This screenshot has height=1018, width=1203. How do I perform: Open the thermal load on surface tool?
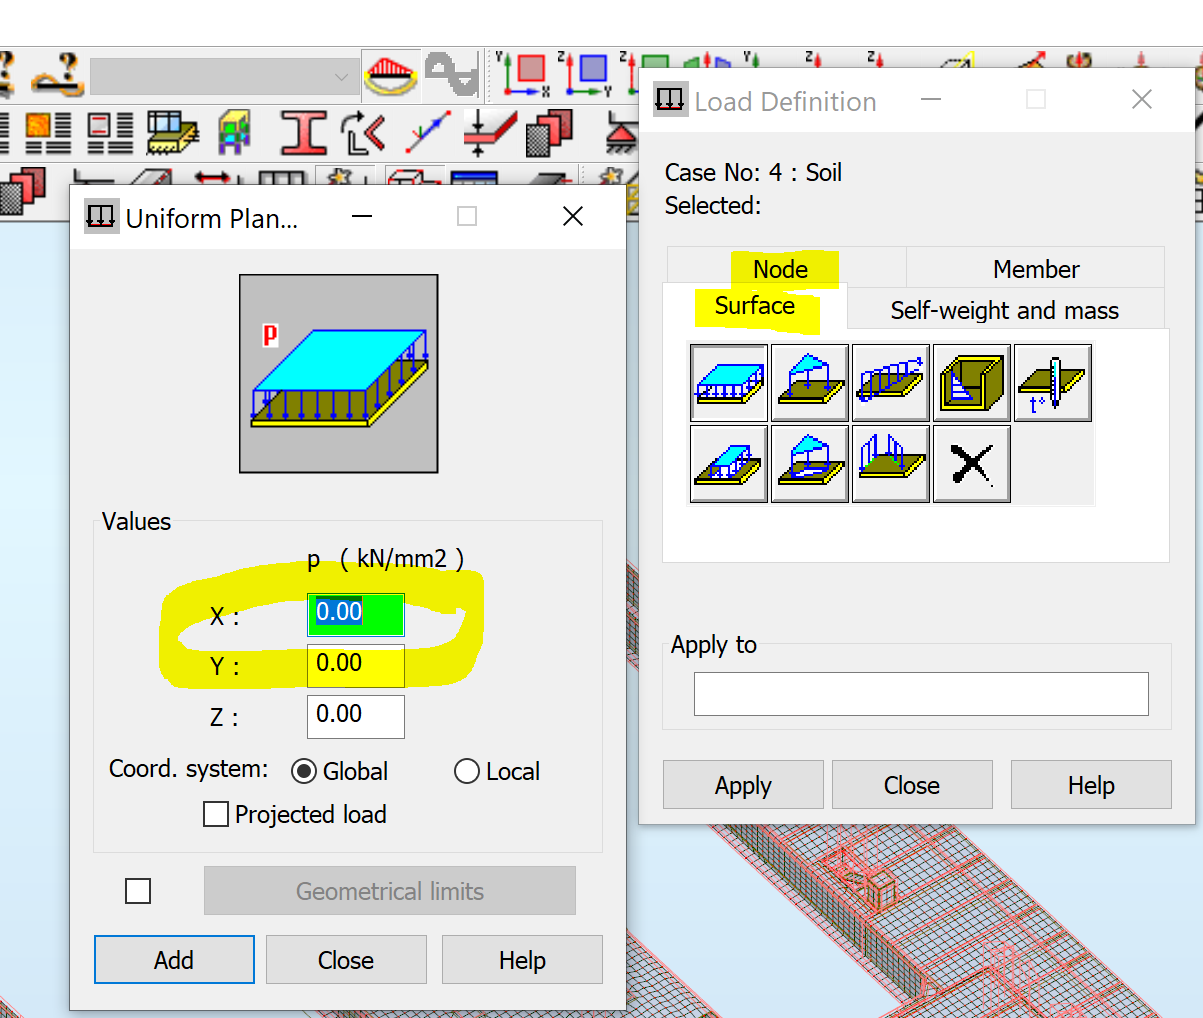[x=1052, y=383]
